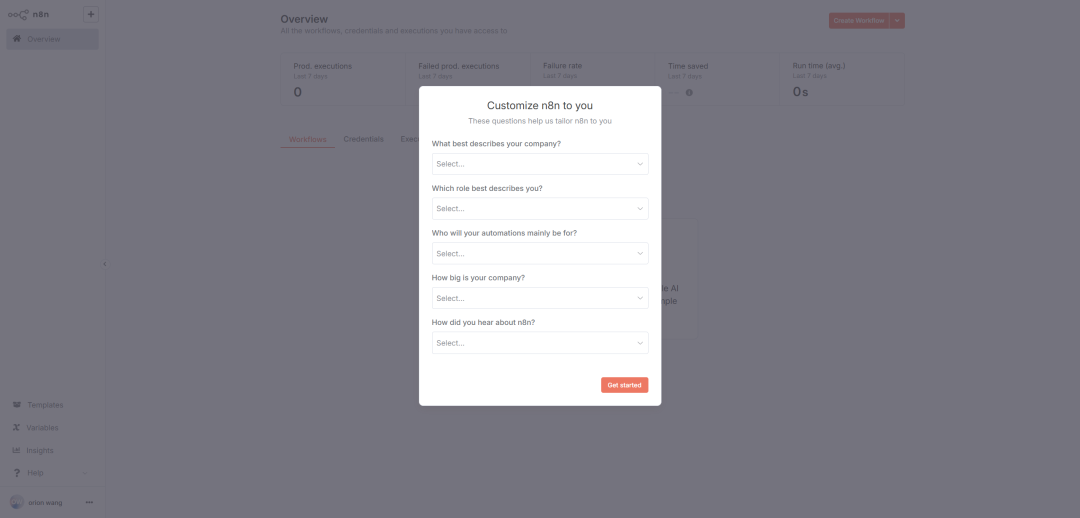This screenshot has width=1080, height=518.
Task: Switch to the Credentials tab
Action: 363,139
